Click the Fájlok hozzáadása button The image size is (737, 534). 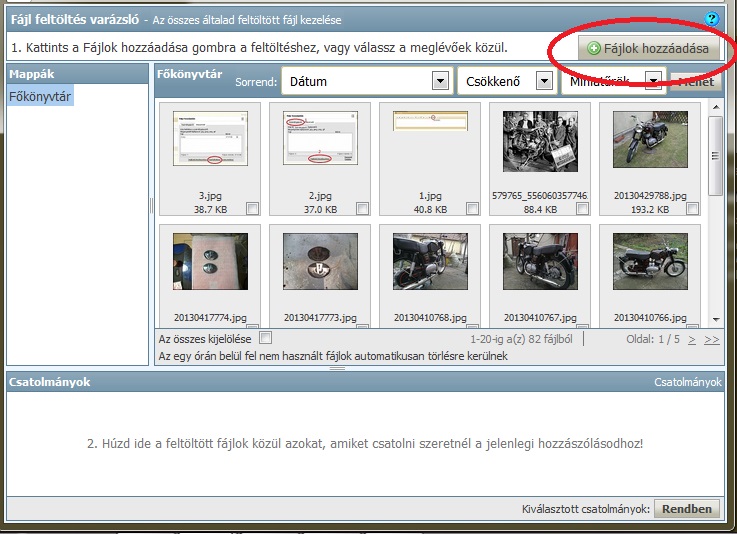tap(648, 48)
